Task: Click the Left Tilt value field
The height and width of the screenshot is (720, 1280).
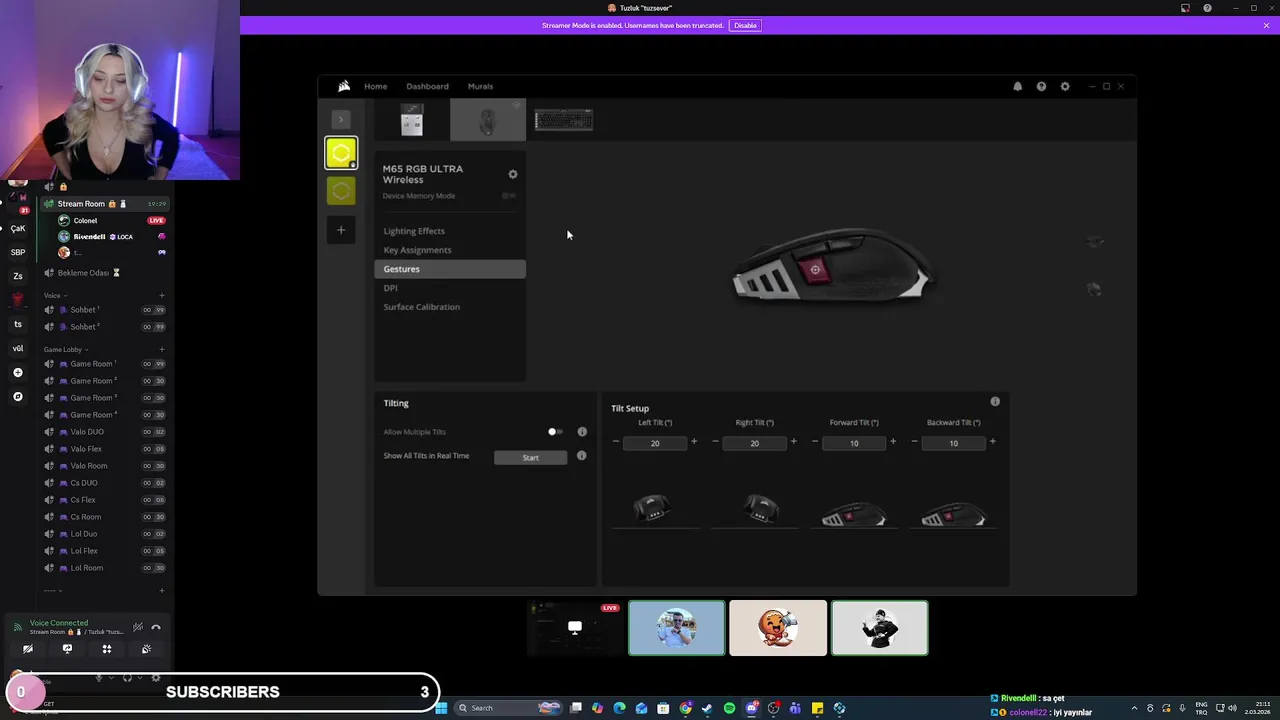Action: coord(655,443)
